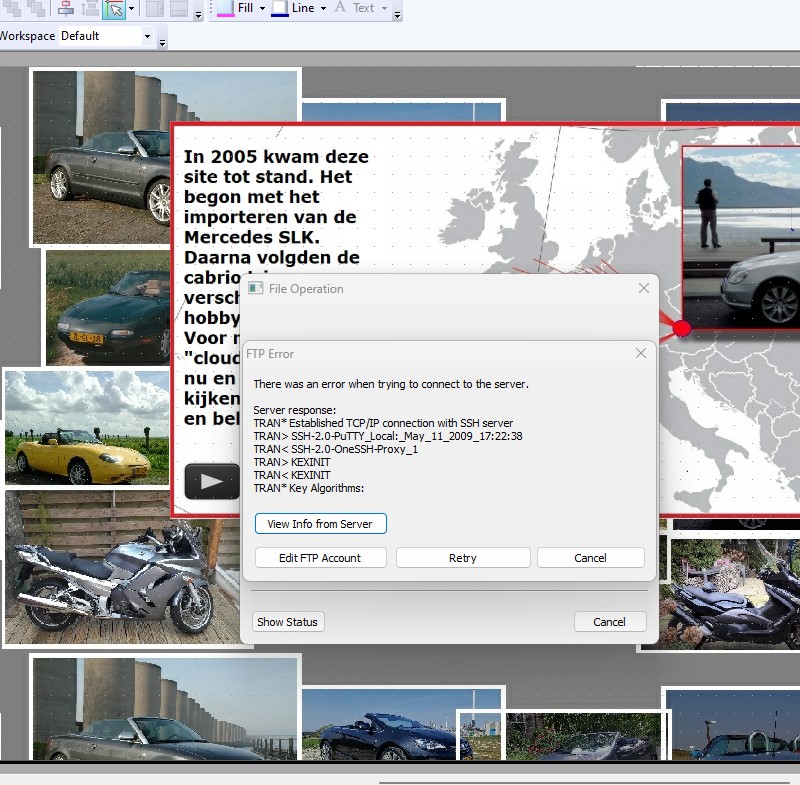Click the File Operation dialog title icon
This screenshot has height=785, width=800.
point(255,289)
